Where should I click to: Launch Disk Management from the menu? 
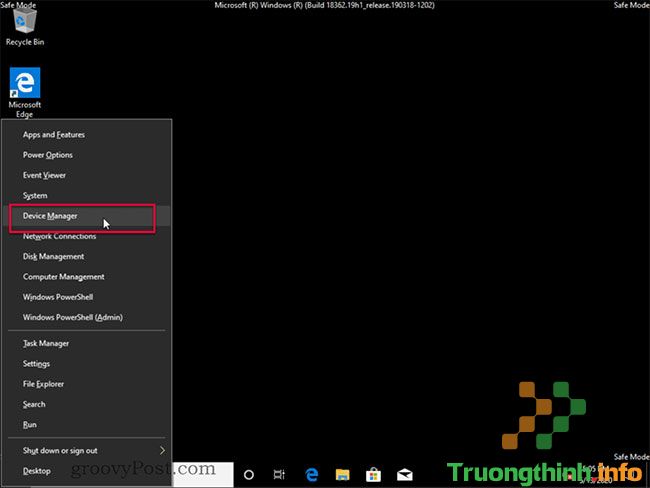[x=87, y=257]
